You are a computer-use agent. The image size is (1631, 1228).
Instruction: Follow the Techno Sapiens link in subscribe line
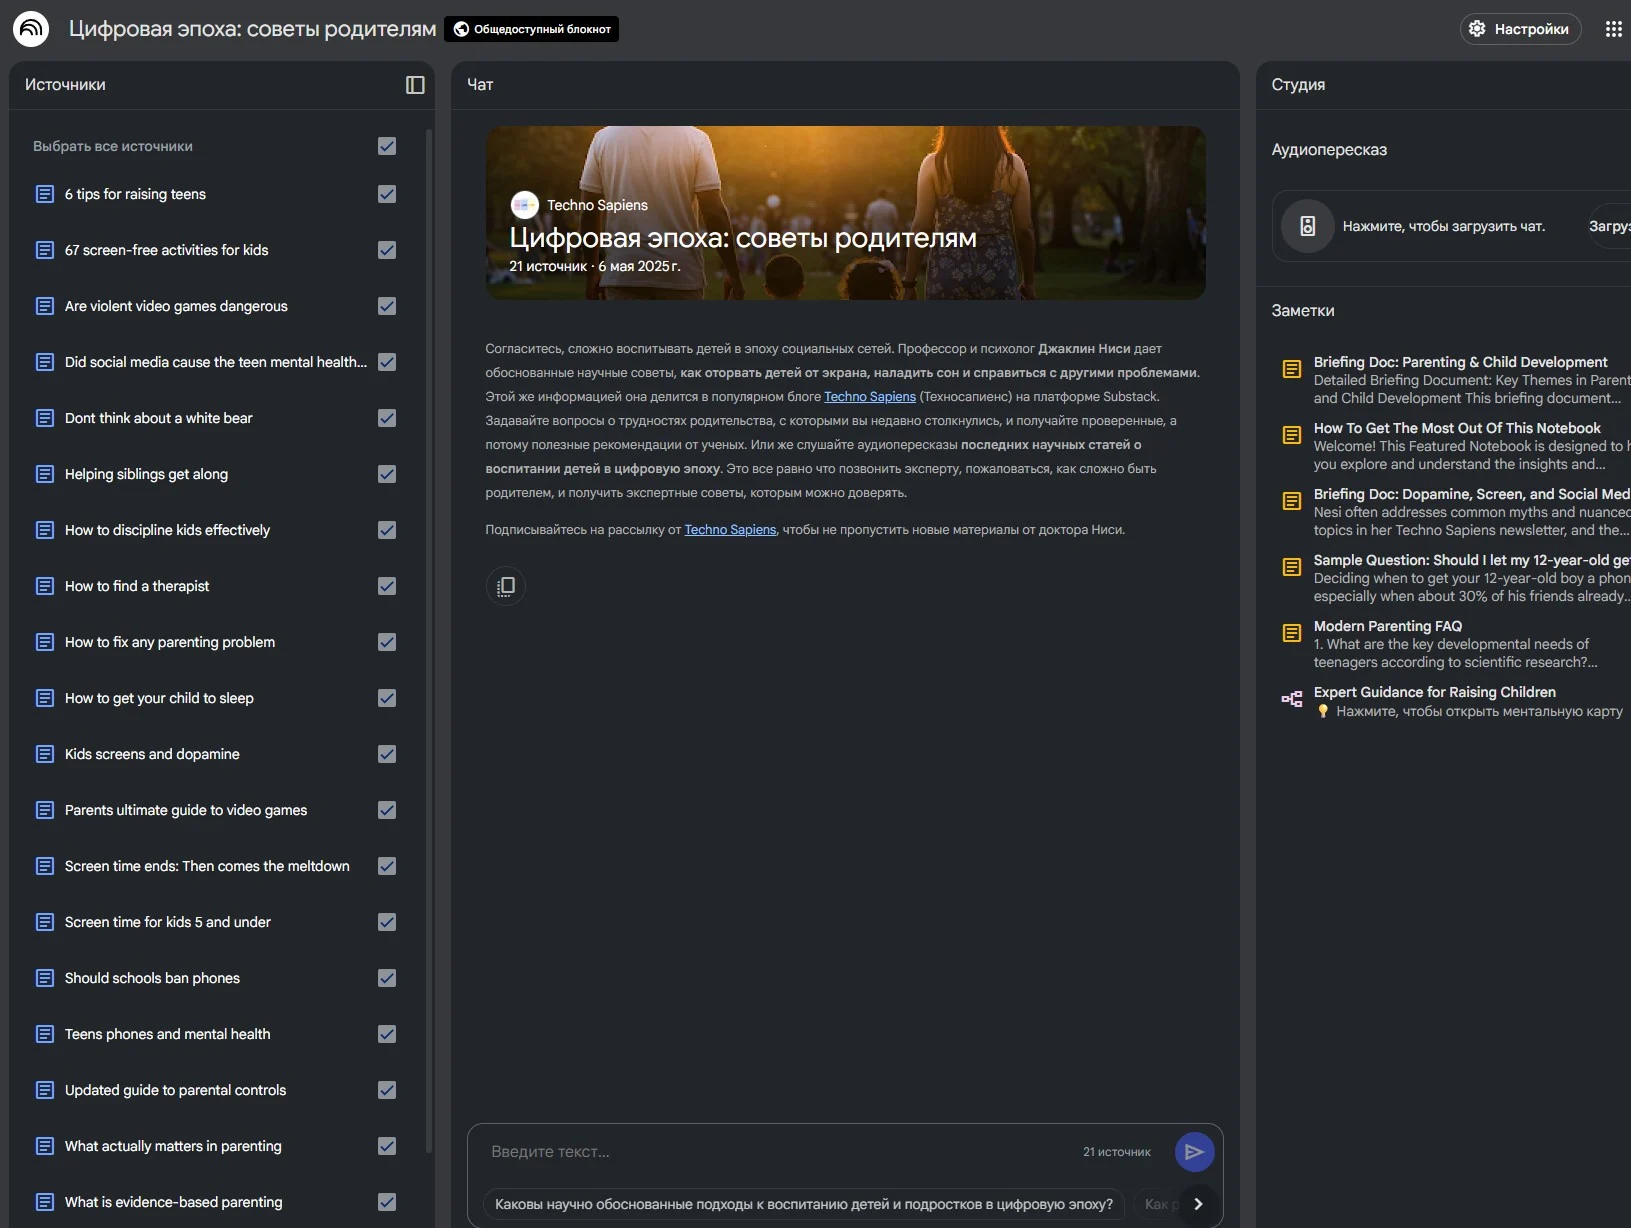click(730, 530)
